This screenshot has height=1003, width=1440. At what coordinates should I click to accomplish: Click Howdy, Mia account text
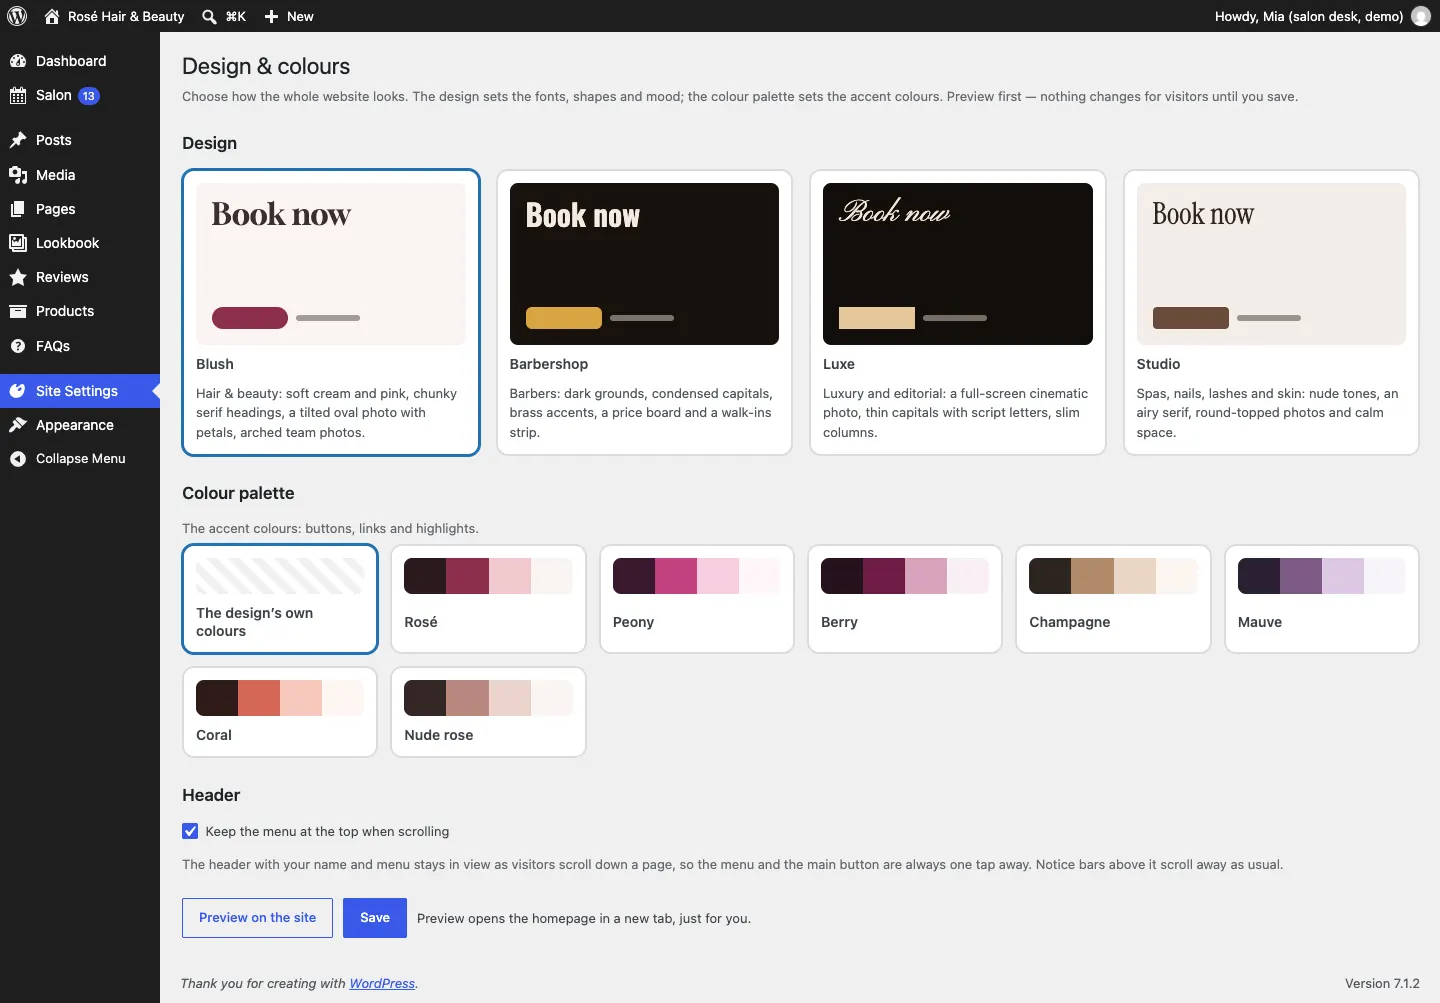1309,16
